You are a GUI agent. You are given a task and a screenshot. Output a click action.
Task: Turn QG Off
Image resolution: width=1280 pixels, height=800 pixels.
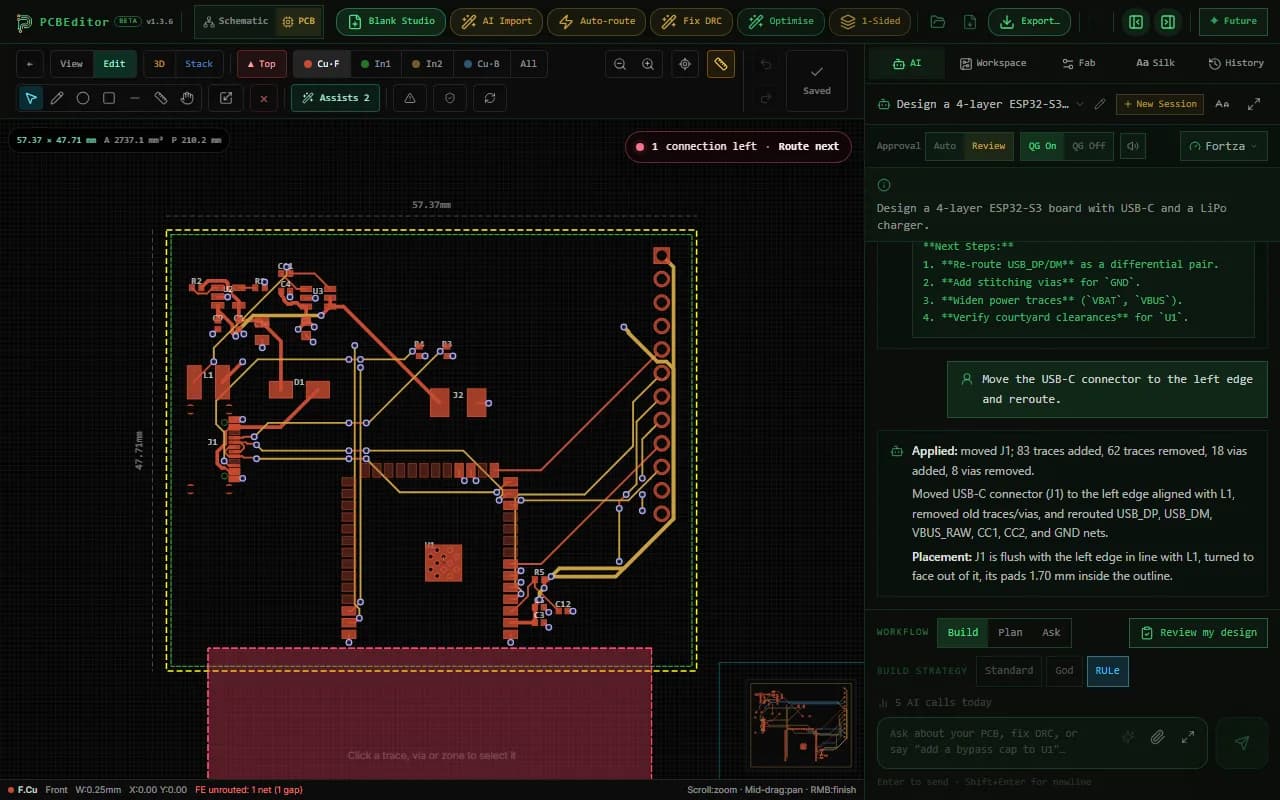(x=1089, y=146)
